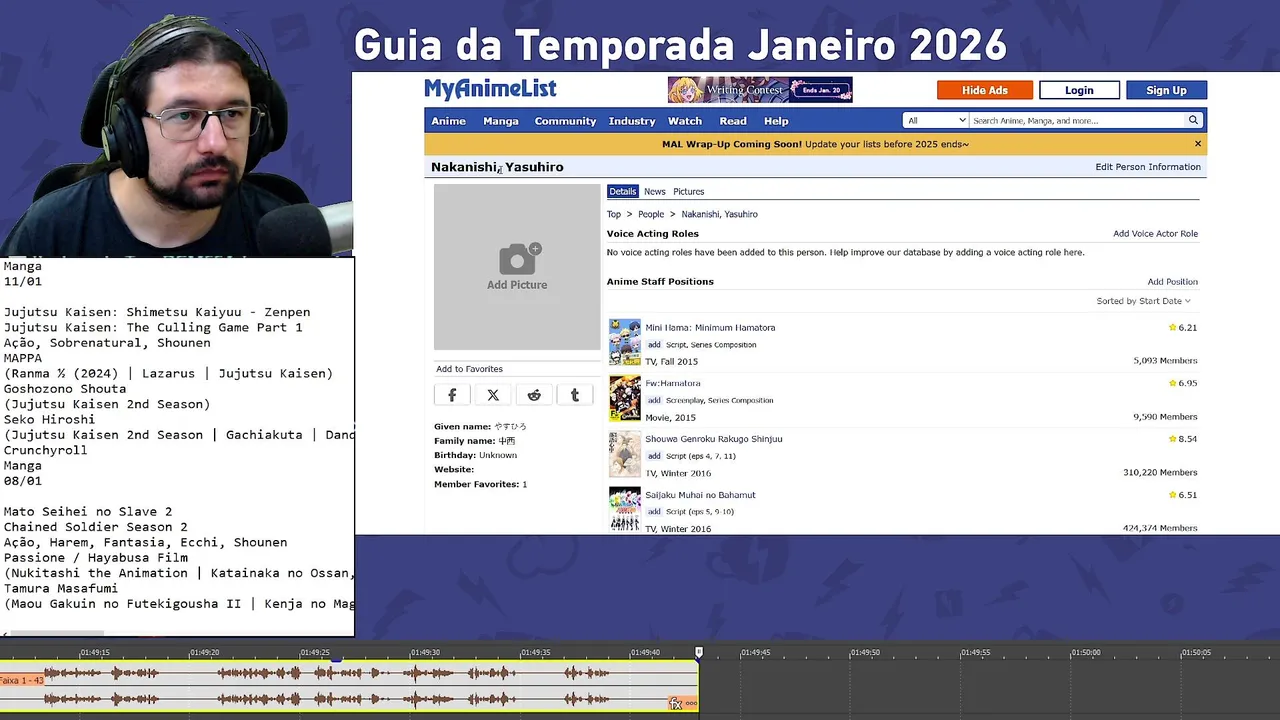Click Add to Favorites
Screen dimensions: 1280x720
coord(469,369)
